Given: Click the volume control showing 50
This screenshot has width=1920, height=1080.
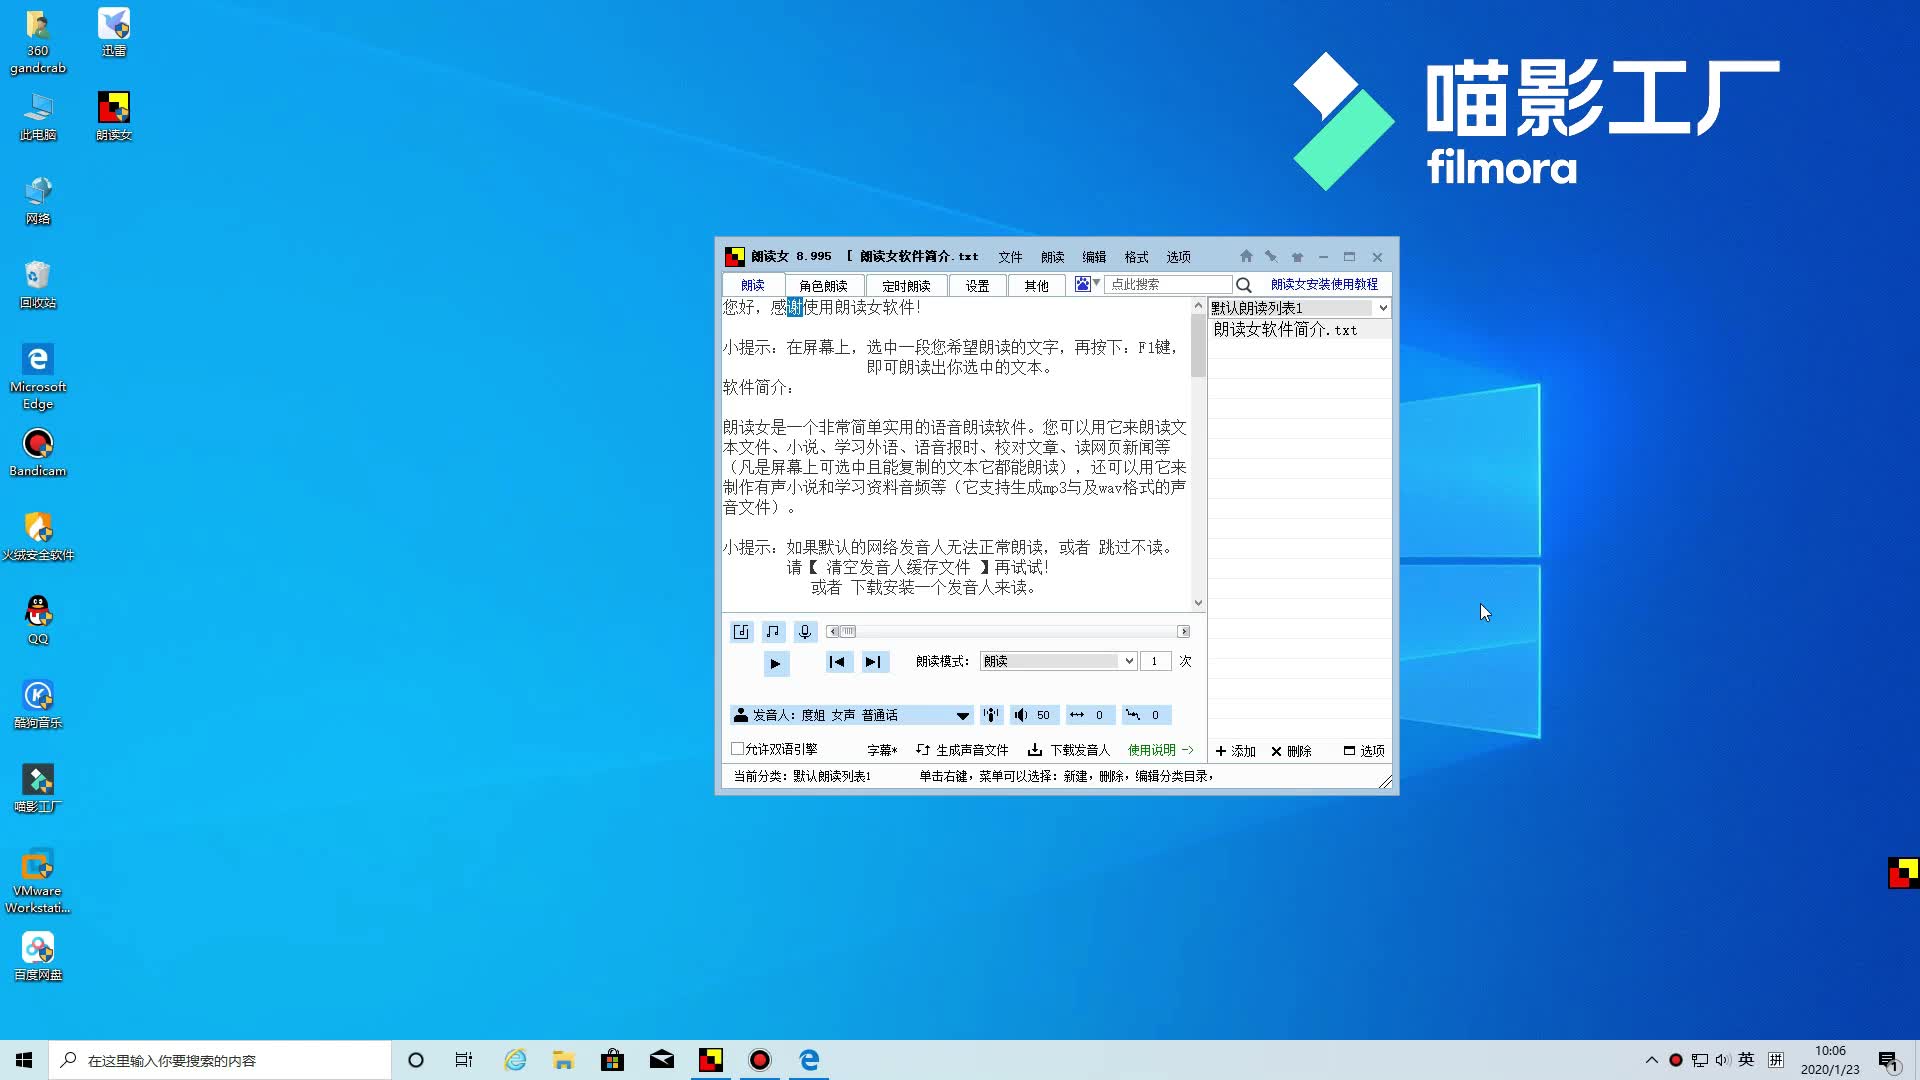Looking at the screenshot, I should coord(1033,715).
